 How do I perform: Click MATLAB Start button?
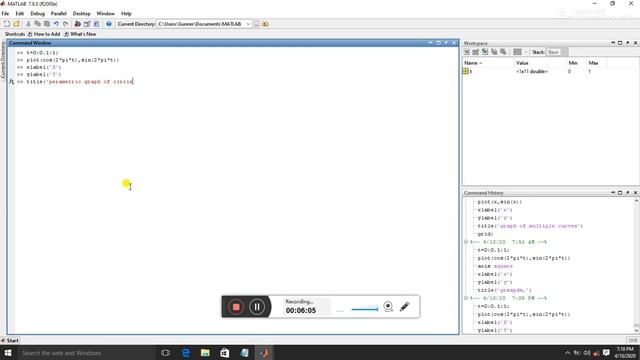tap(10, 340)
